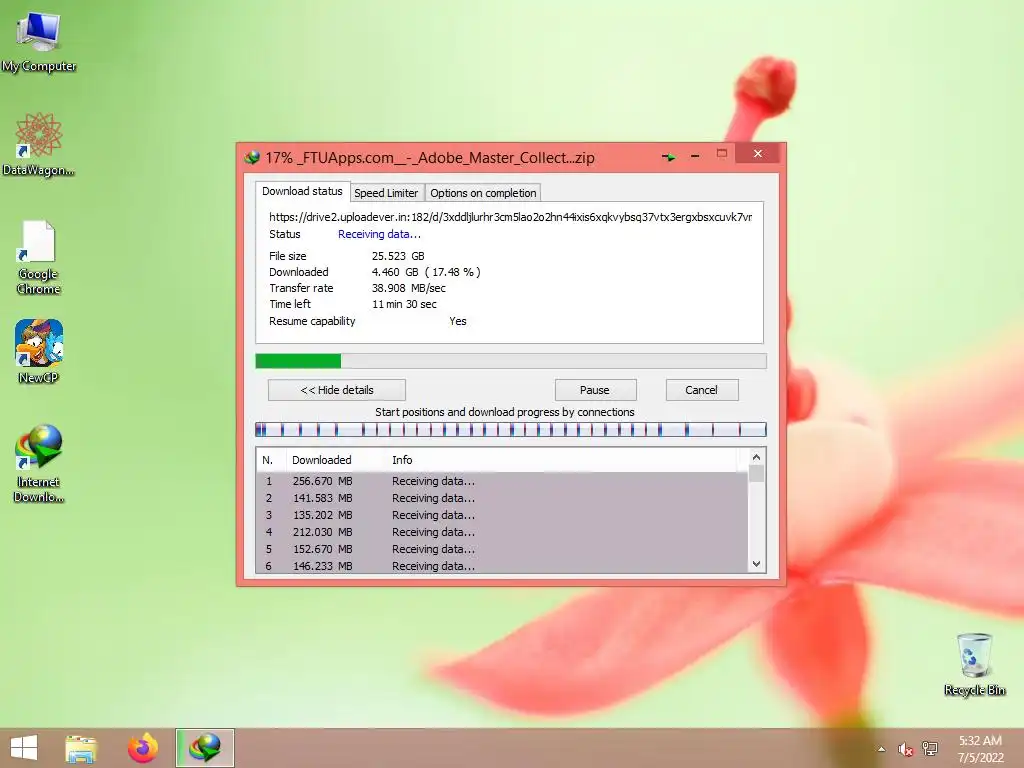Open DataWagon desktop shortcut
1024x768 pixels.
(39, 144)
